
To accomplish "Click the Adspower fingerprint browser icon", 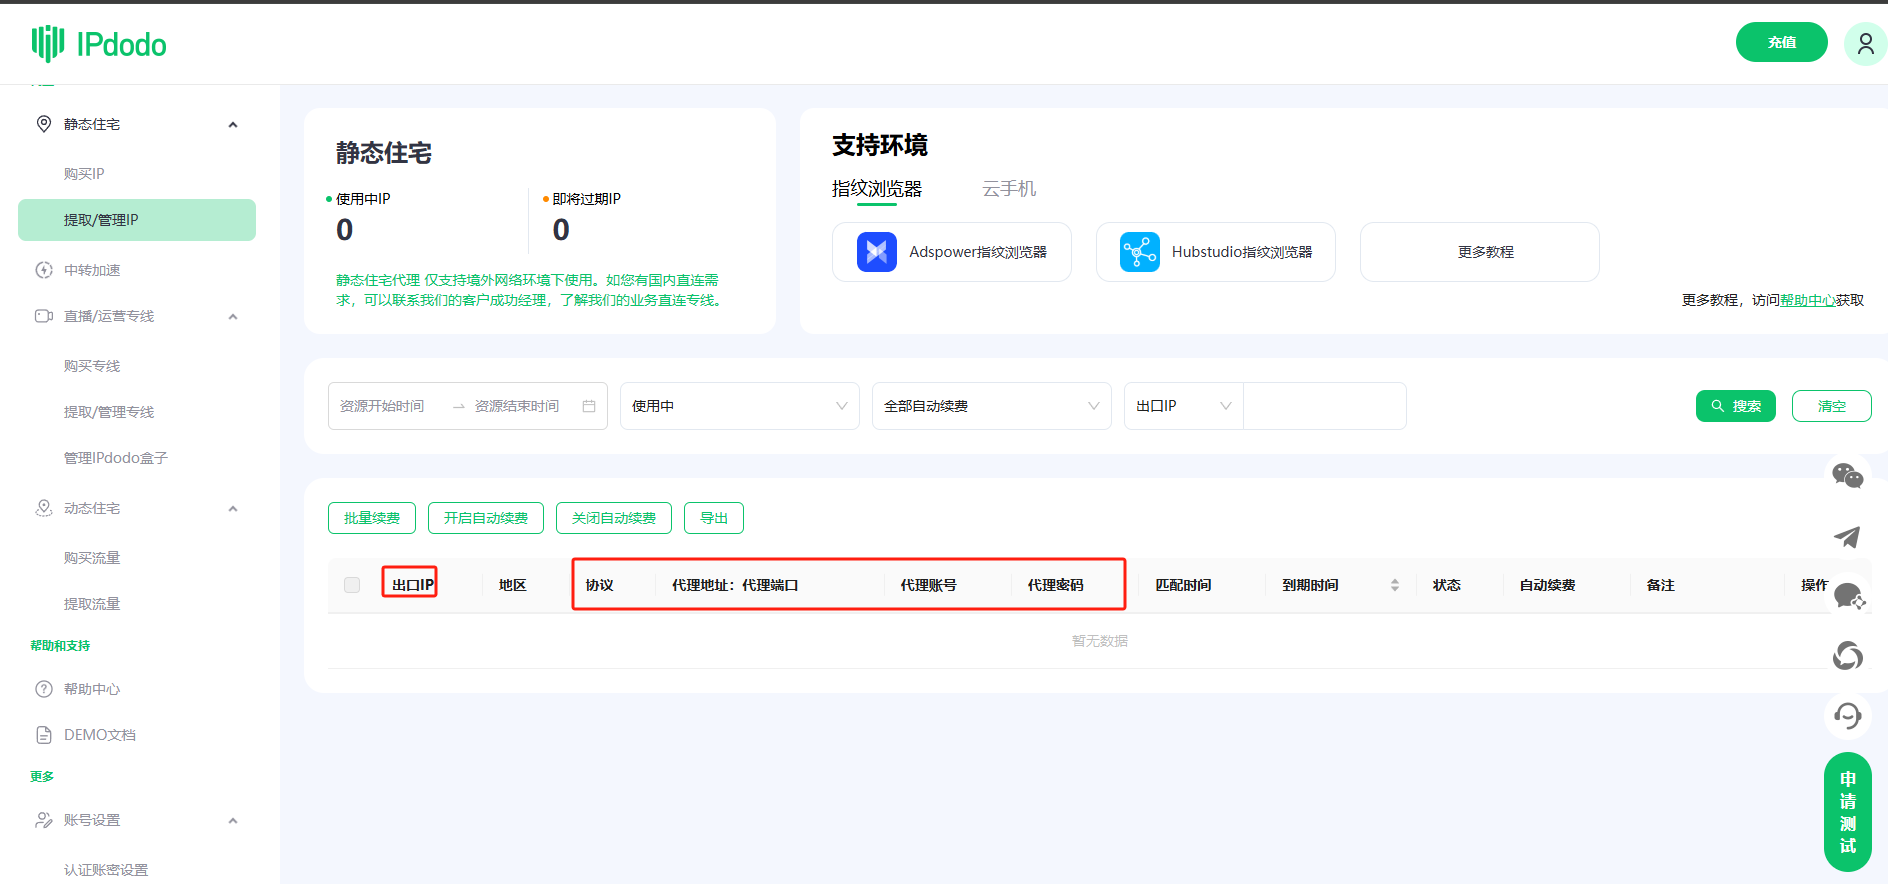I will point(876,252).
